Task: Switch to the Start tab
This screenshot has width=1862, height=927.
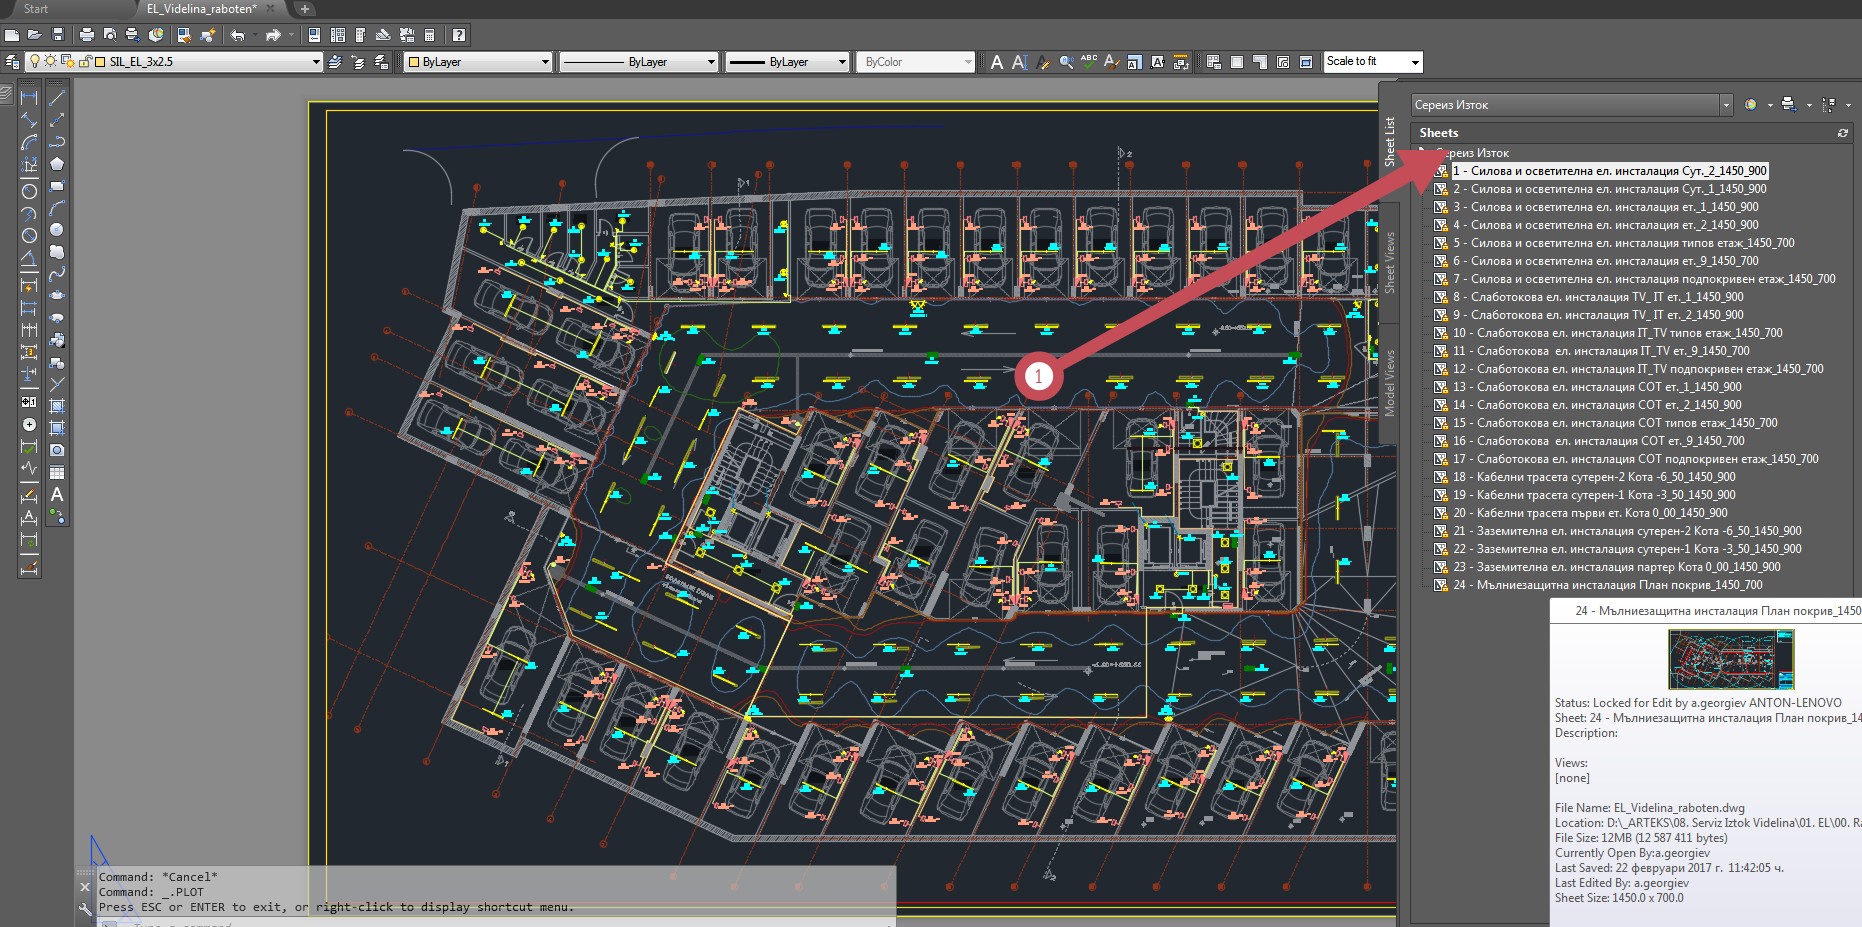Action: pyautogui.click(x=36, y=9)
